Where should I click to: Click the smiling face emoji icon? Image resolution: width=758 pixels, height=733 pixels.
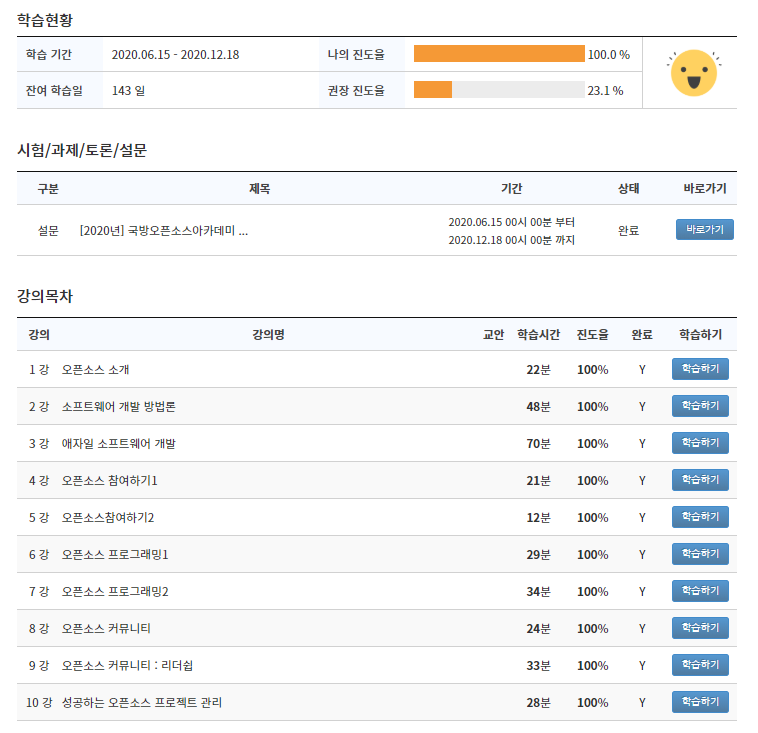(694, 73)
